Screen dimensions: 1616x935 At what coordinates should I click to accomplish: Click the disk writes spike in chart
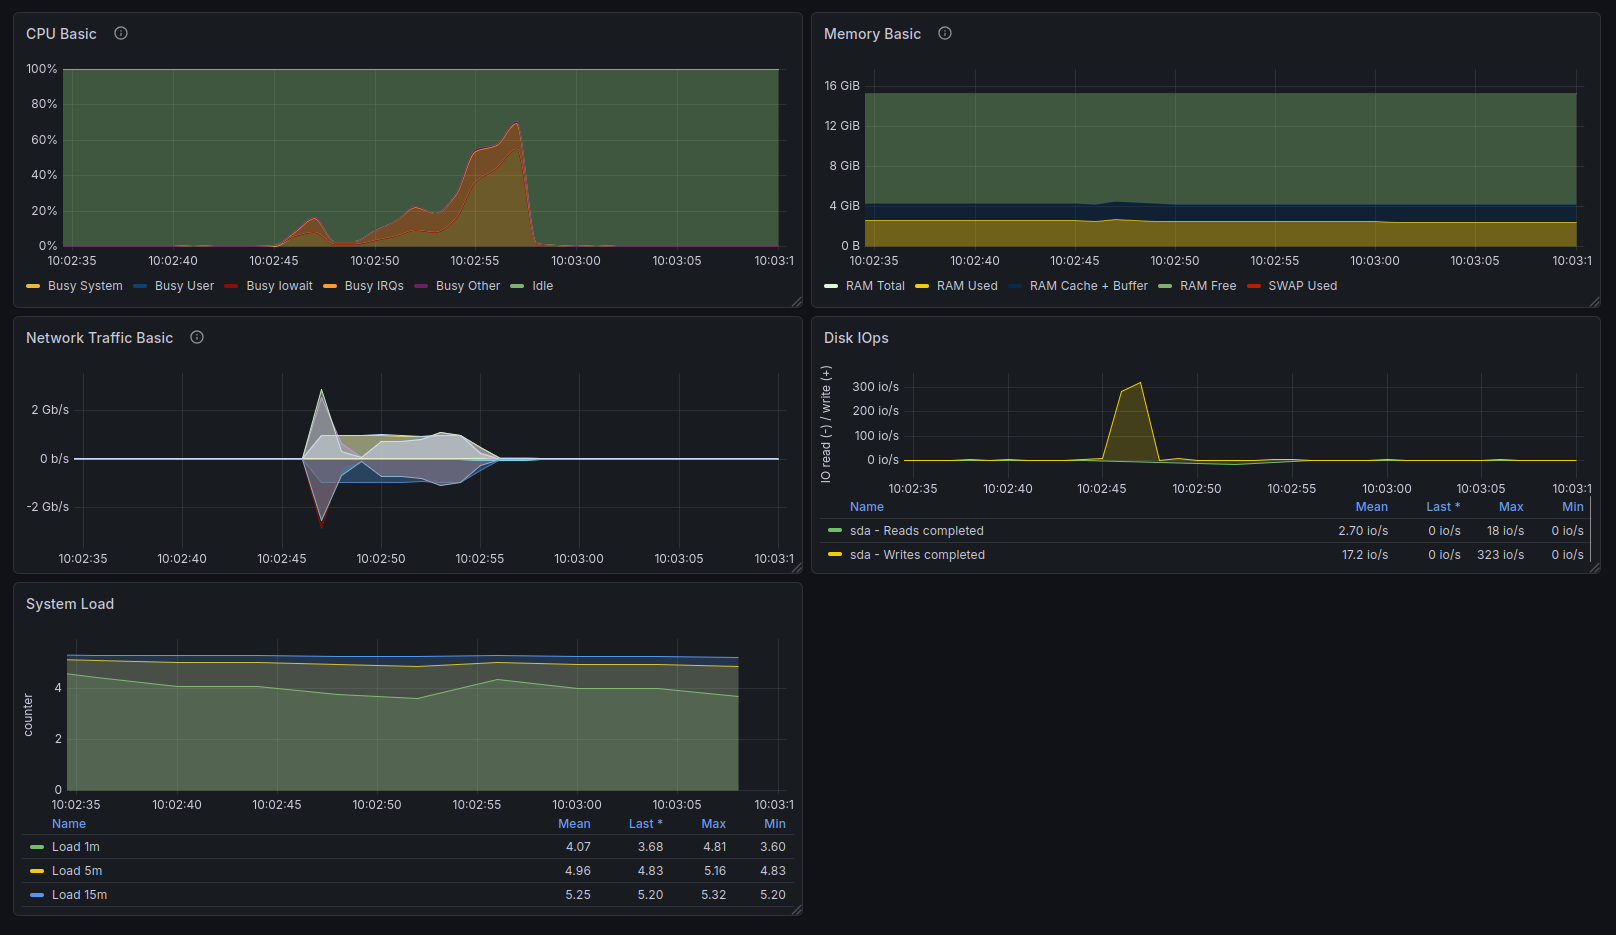[x=1140, y=384]
